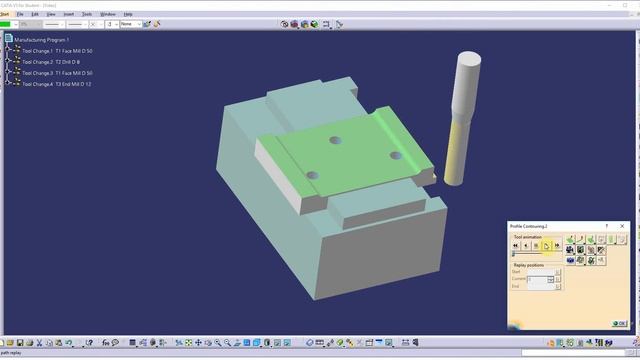This screenshot has width=640, height=360.
Task: Click the Print icon in bottom toolbar
Action: tap(29, 343)
